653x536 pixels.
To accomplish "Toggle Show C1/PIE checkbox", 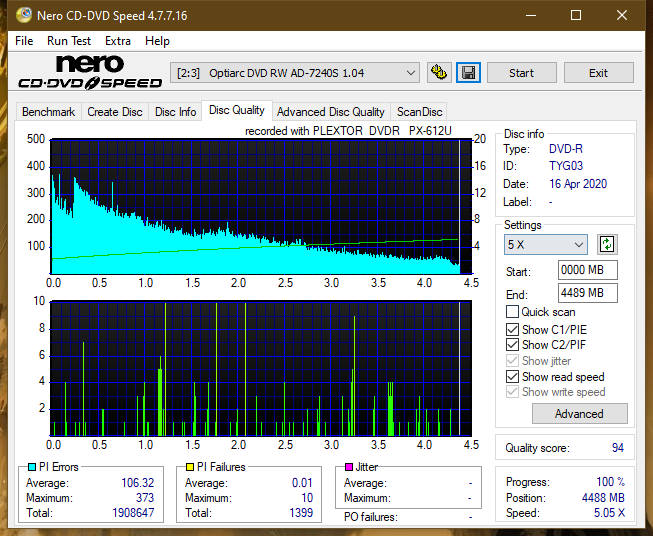I will click(x=512, y=329).
